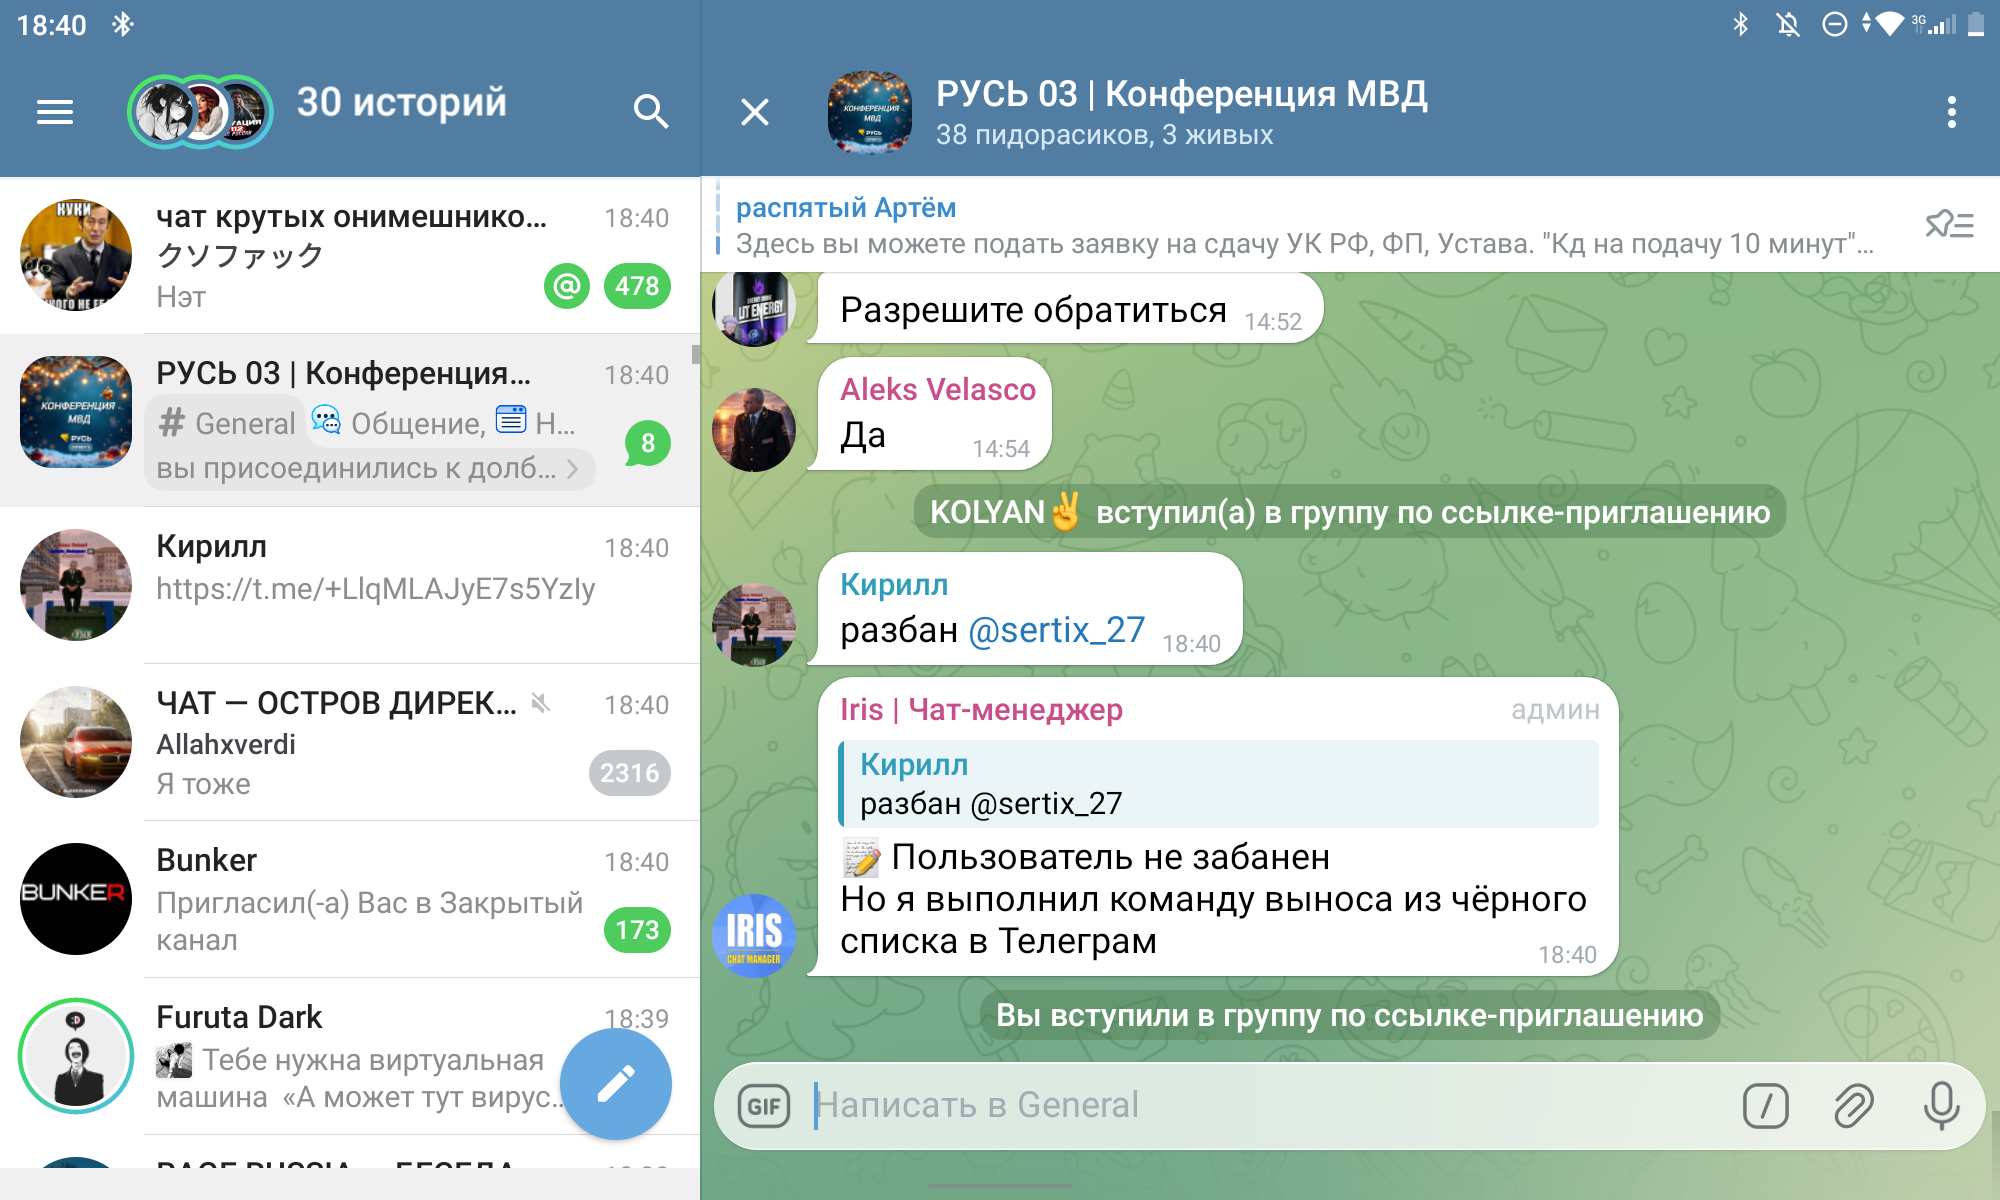Close the РУСЬ 03 chat panel

[755, 112]
